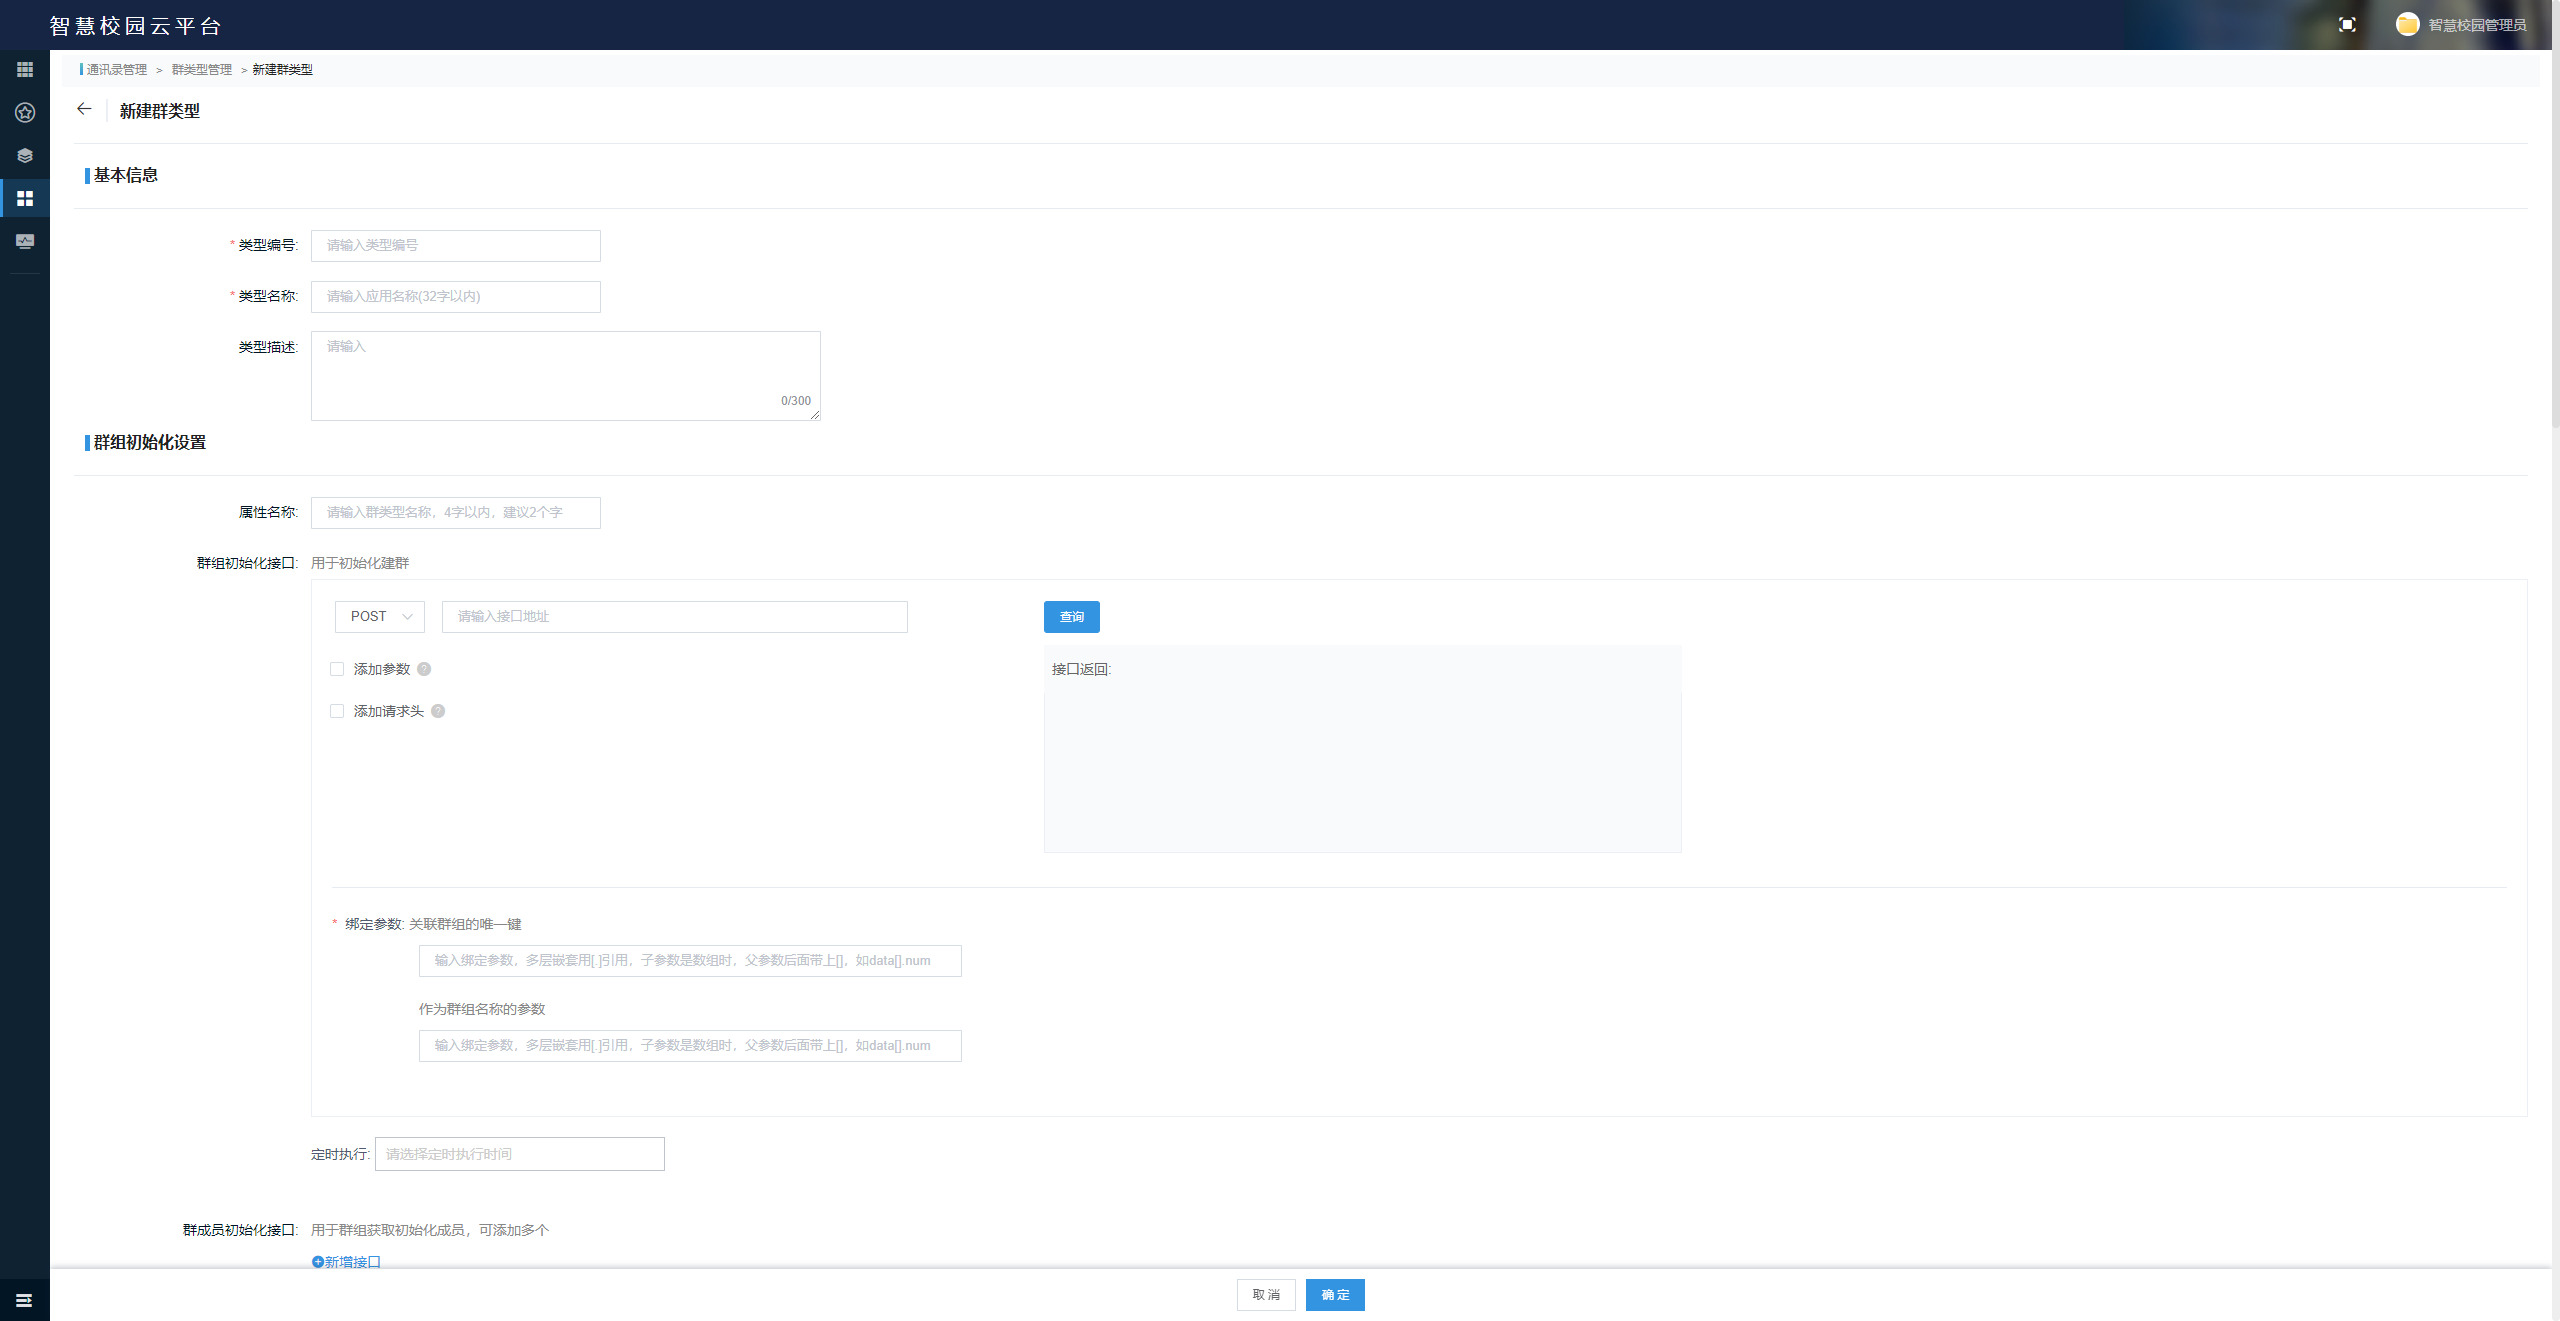Viewport: 2560px width, 1321px height.
Task: Click the 群成员初始化接口 label
Action: pyautogui.click(x=240, y=1230)
